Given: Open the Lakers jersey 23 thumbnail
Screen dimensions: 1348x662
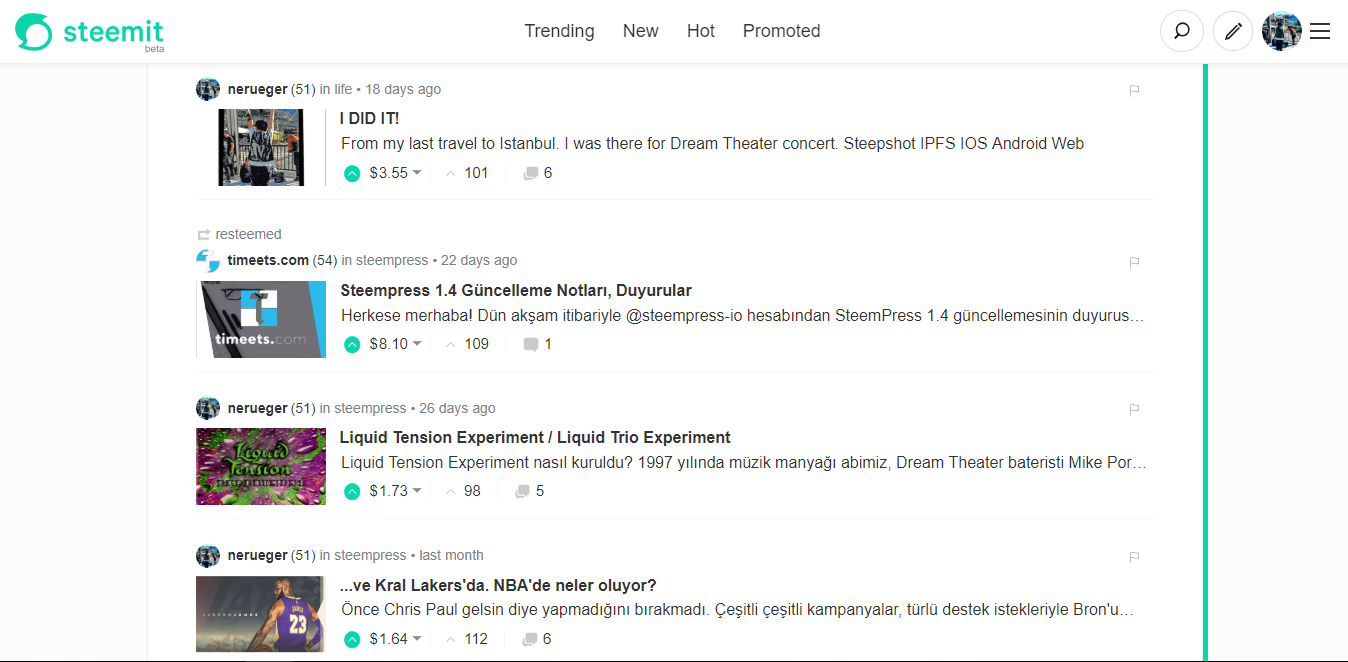Looking at the screenshot, I should (261, 614).
